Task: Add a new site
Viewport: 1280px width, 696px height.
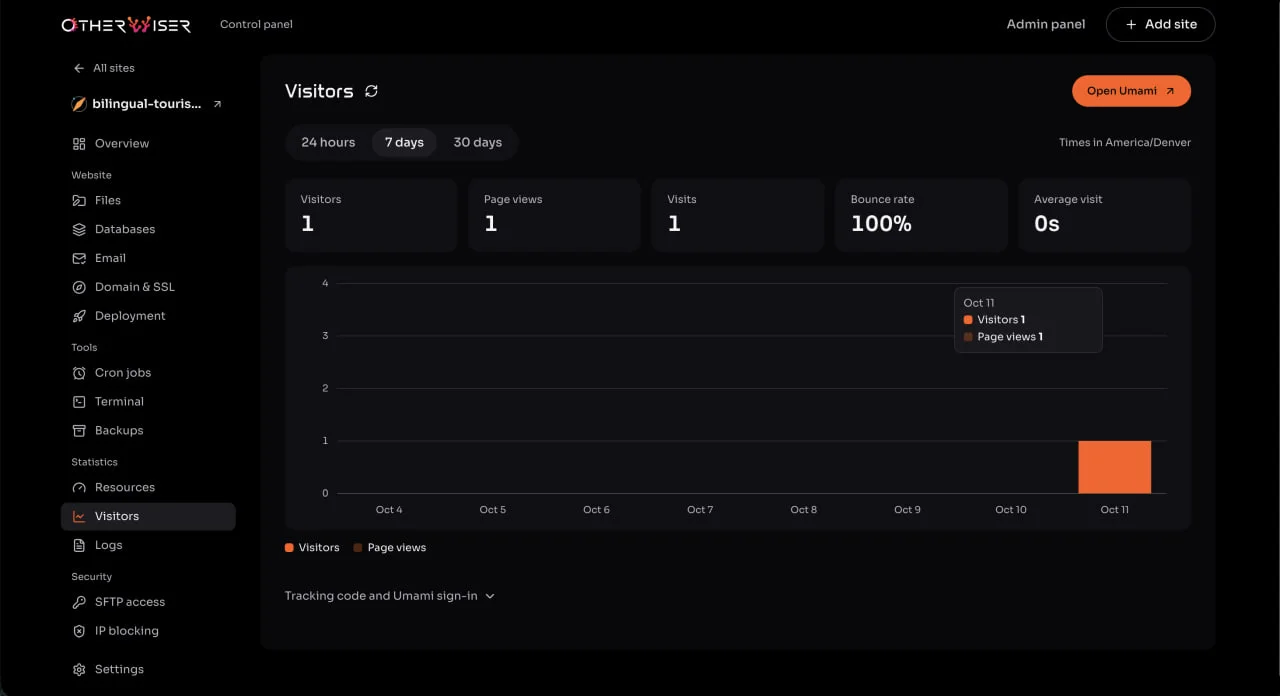Action: 1160,25
